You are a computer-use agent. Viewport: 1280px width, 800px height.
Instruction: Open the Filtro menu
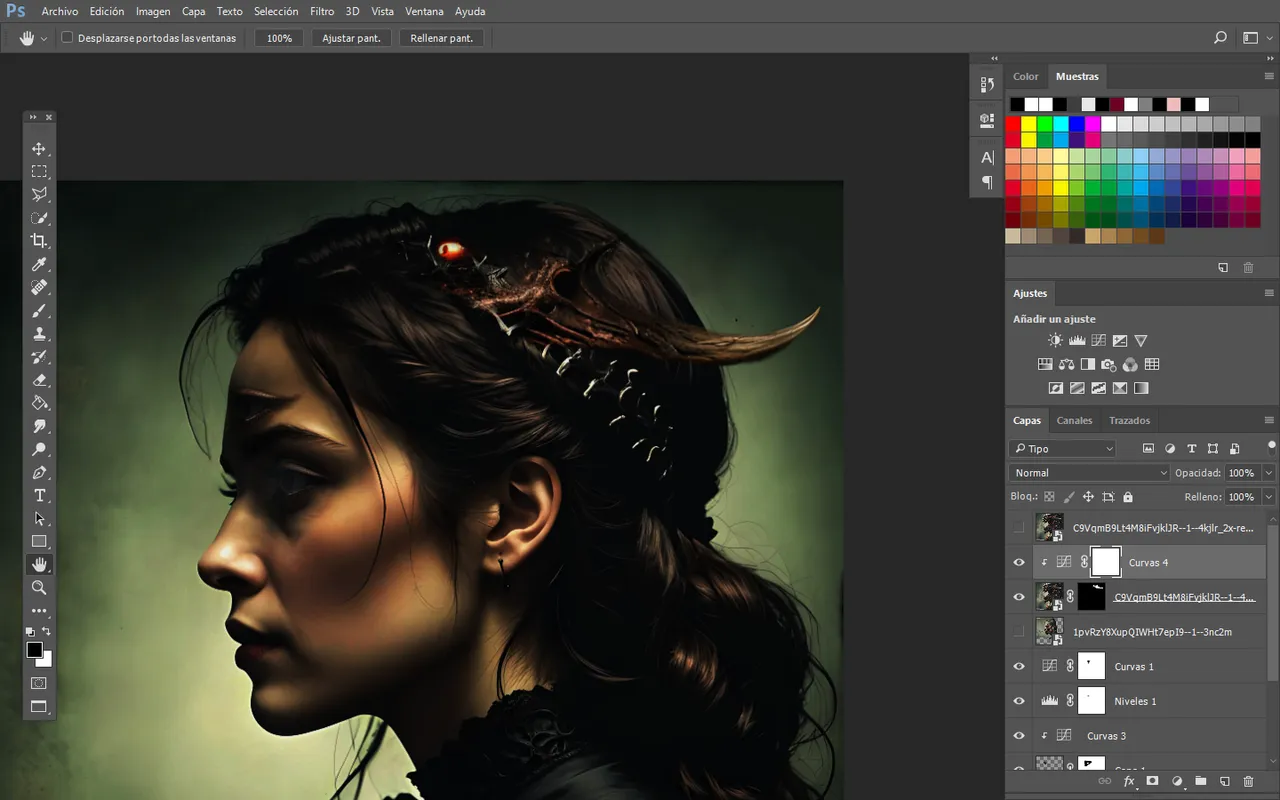tap(322, 11)
